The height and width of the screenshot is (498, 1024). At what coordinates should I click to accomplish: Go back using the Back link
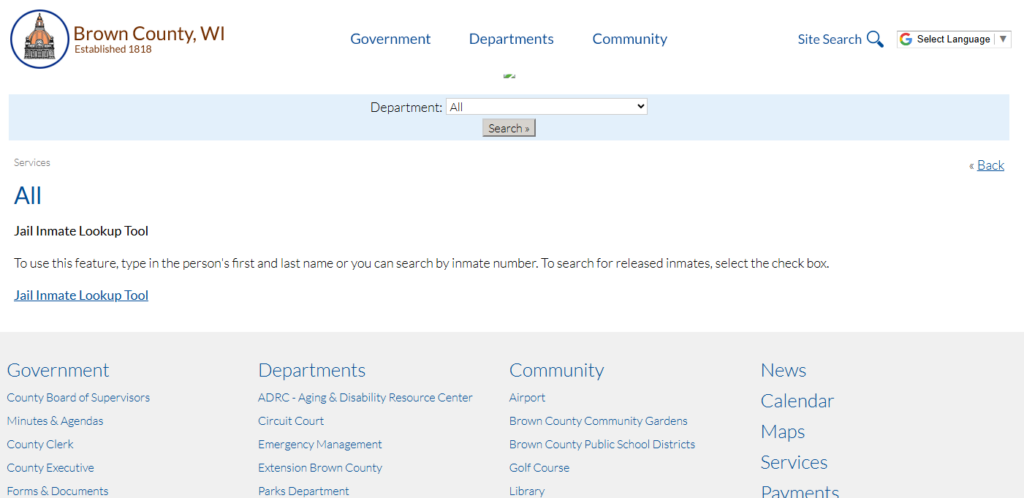tap(990, 165)
